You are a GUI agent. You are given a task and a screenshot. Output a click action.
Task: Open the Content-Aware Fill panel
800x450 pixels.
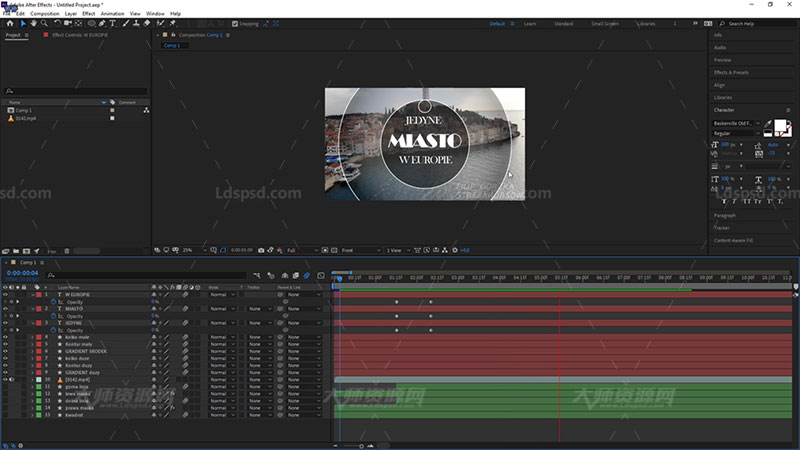733,240
